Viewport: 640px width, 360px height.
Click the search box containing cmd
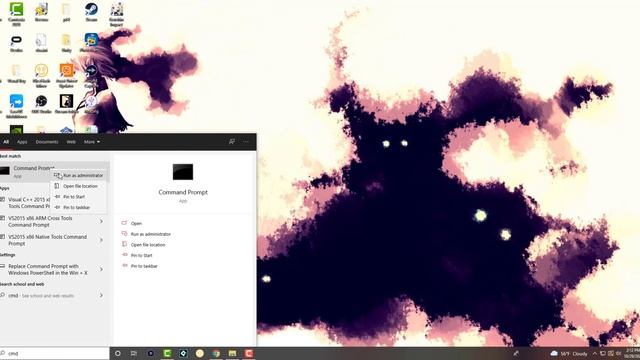point(55,353)
